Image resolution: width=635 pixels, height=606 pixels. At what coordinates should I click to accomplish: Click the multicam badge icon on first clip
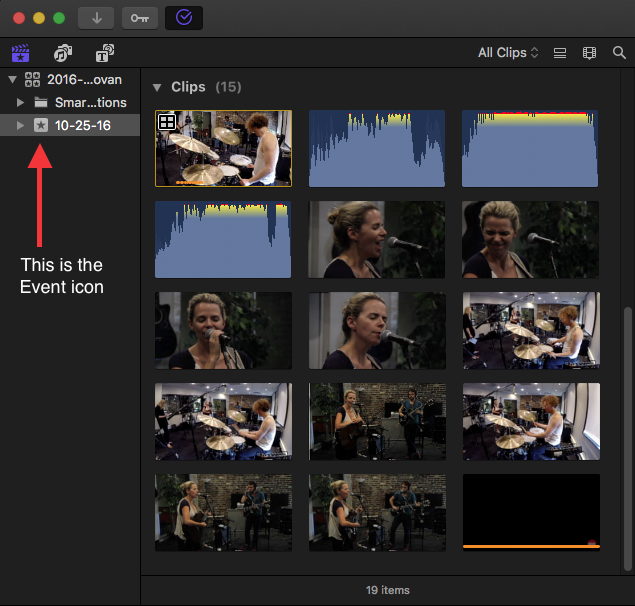[167, 122]
